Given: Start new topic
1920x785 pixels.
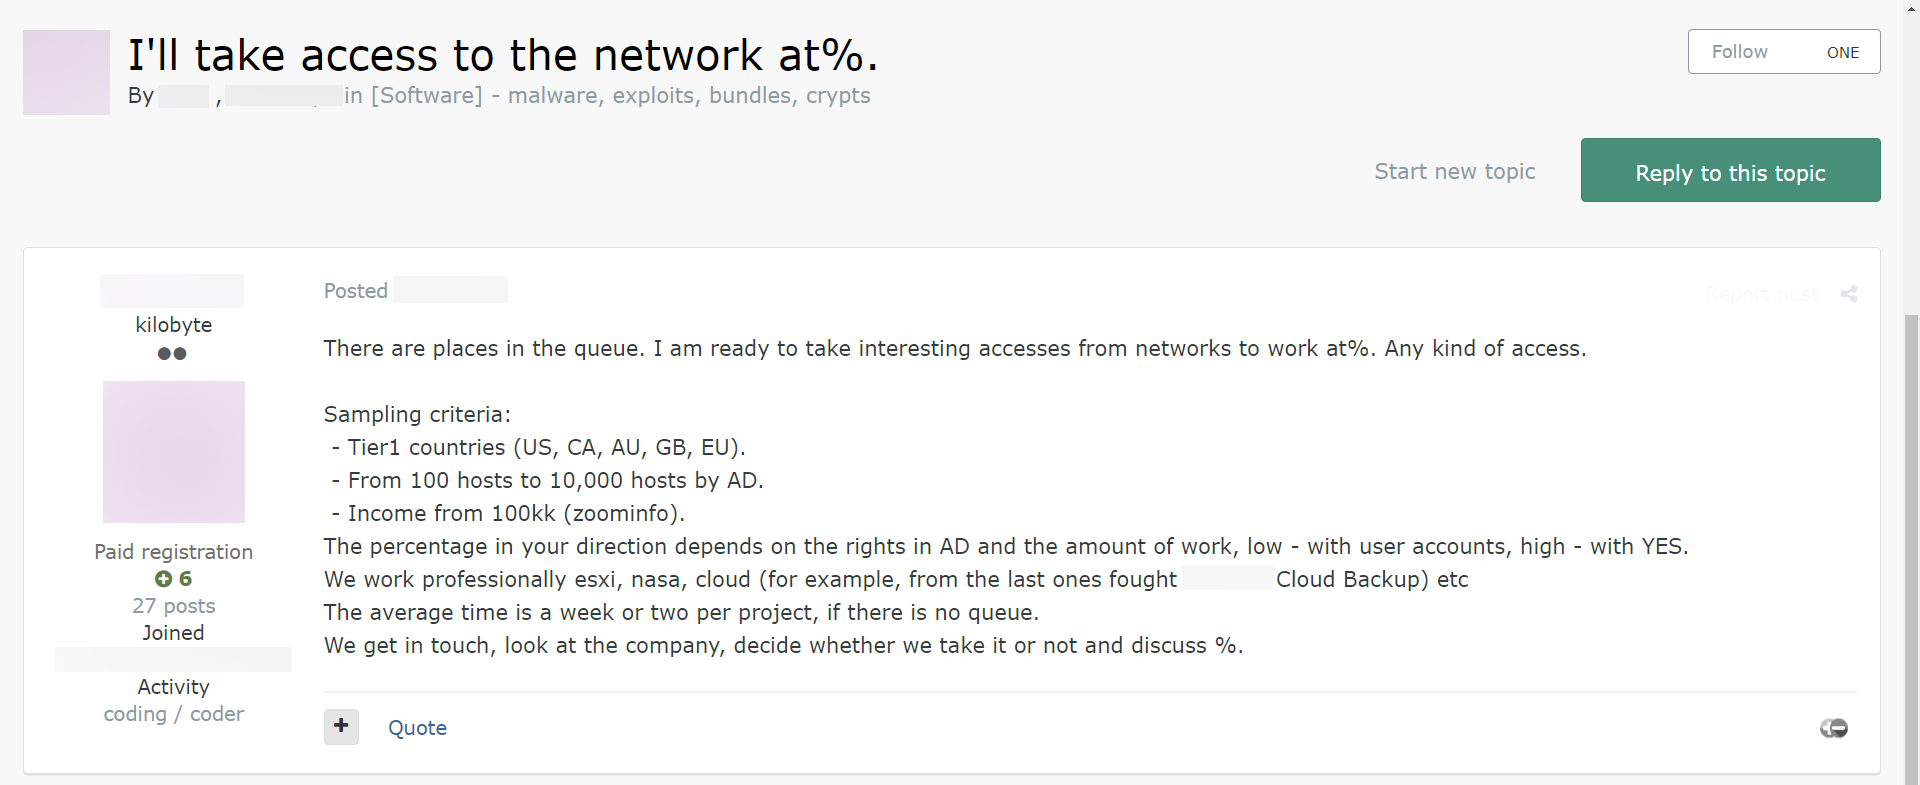Looking at the screenshot, I should [x=1454, y=172].
